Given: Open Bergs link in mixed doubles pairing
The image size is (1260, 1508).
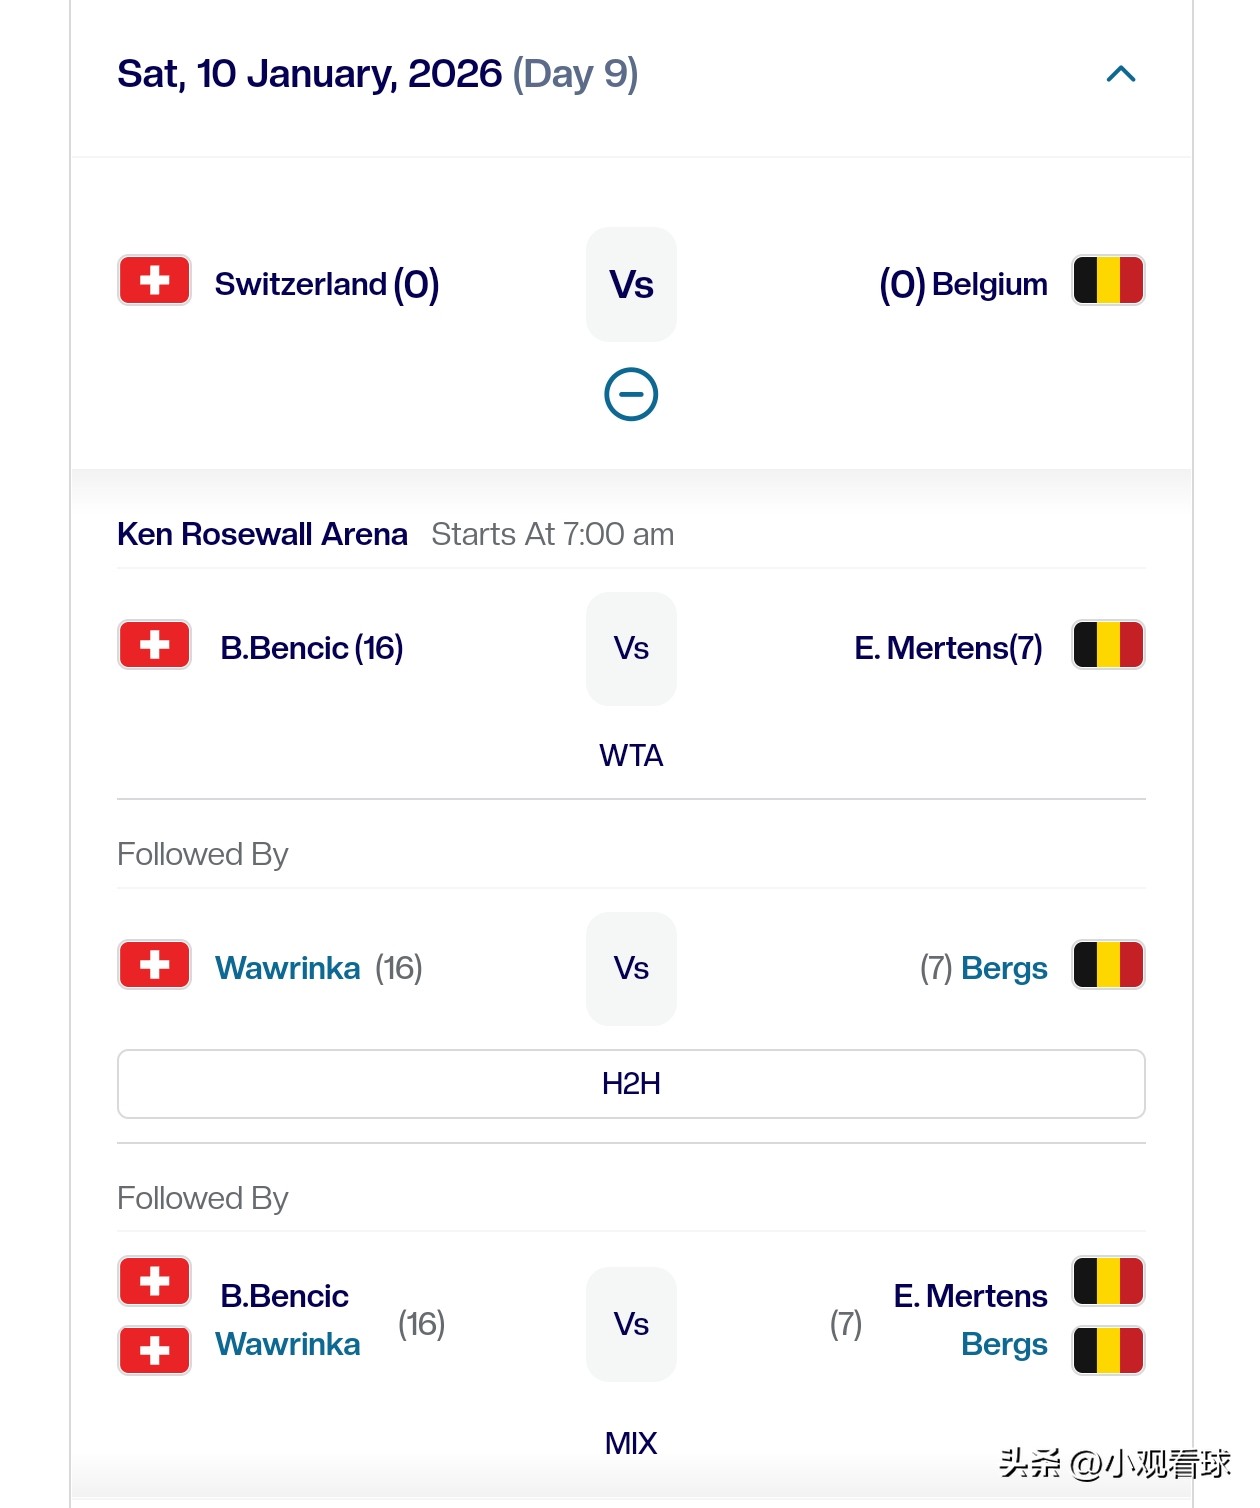Looking at the screenshot, I should [1004, 1344].
